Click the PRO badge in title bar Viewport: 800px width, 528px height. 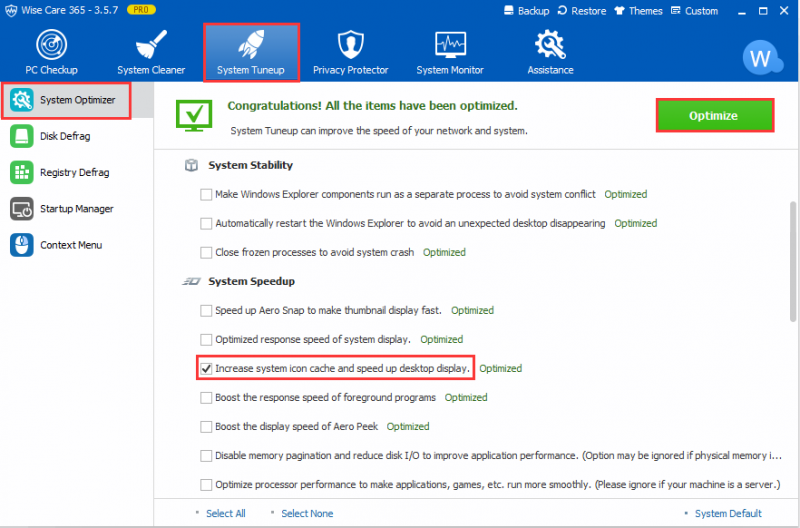point(141,10)
